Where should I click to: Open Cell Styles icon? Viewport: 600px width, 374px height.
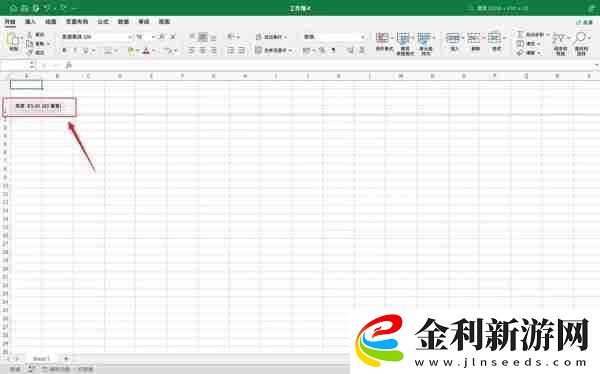coord(424,38)
